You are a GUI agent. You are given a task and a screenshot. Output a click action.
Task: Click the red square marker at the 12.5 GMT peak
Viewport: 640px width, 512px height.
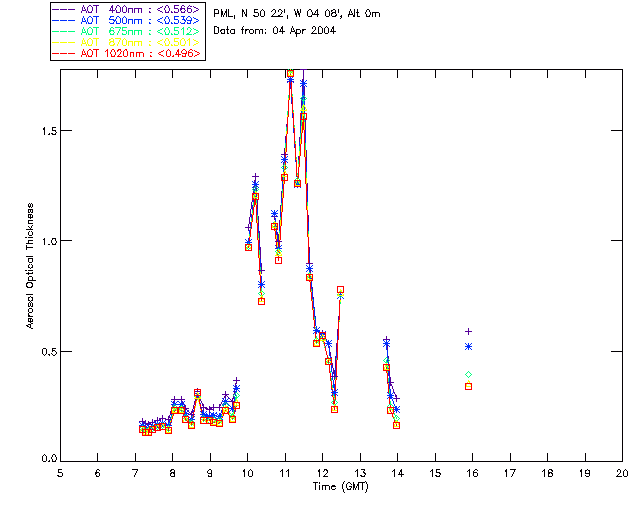click(340, 290)
